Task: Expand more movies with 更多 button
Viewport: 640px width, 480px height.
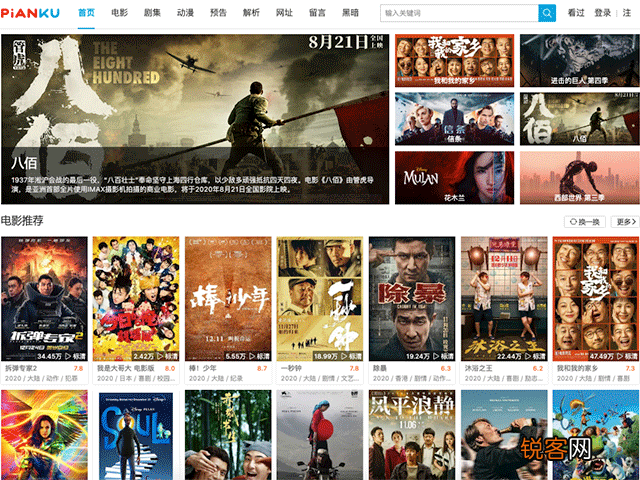Action: click(625, 222)
